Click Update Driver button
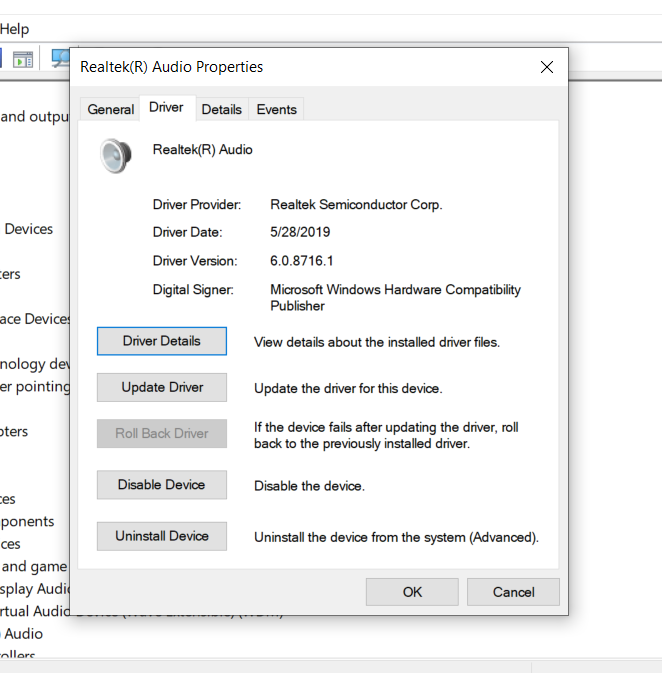662x673 pixels. (161, 387)
